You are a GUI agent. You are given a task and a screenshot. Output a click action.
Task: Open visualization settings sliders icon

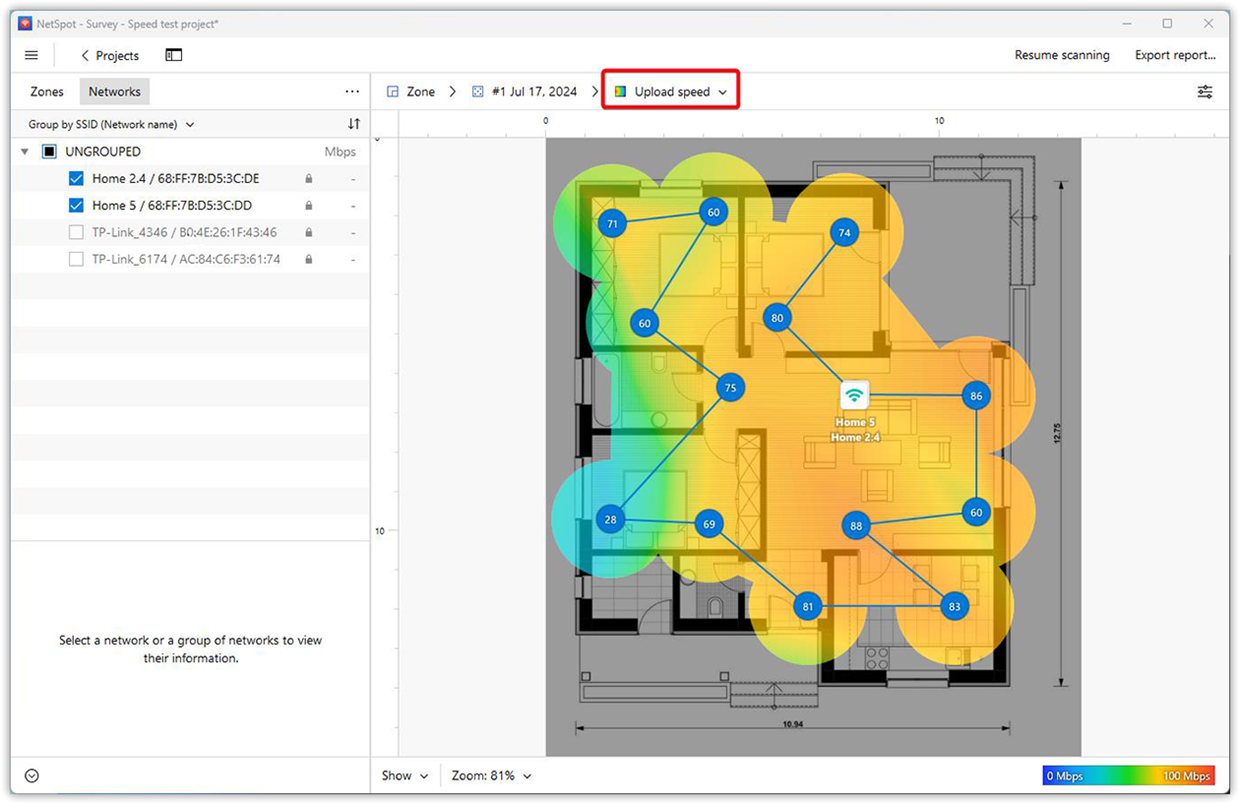tap(1205, 91)
